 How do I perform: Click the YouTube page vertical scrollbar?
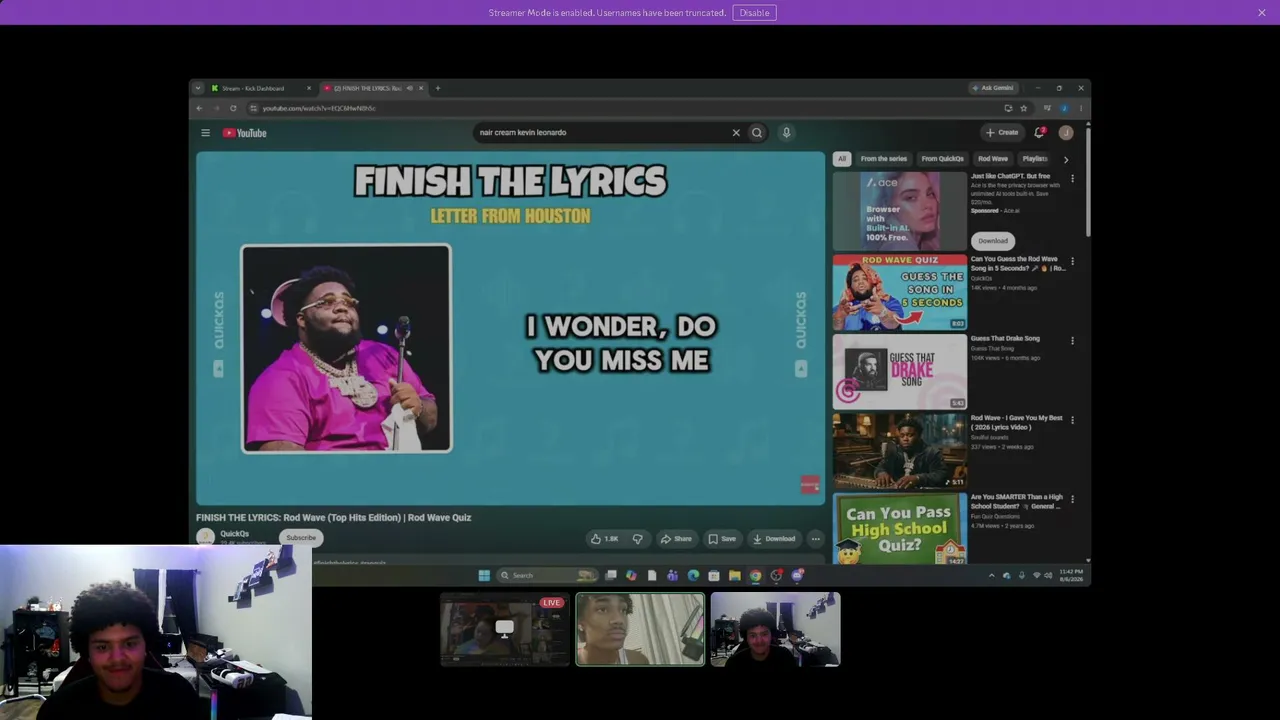pyautogui.click(x=1087, y=180)
